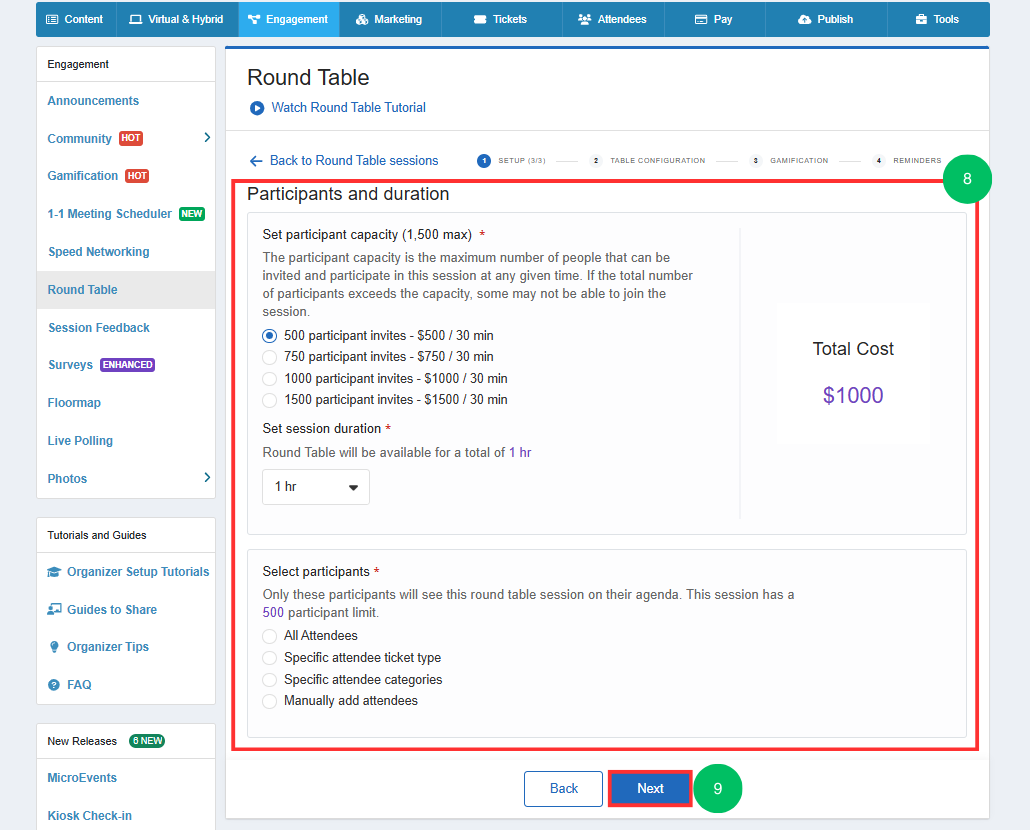1030x830 pixels.
Task: Open Live Polling page
Action: tap(80, 441)
